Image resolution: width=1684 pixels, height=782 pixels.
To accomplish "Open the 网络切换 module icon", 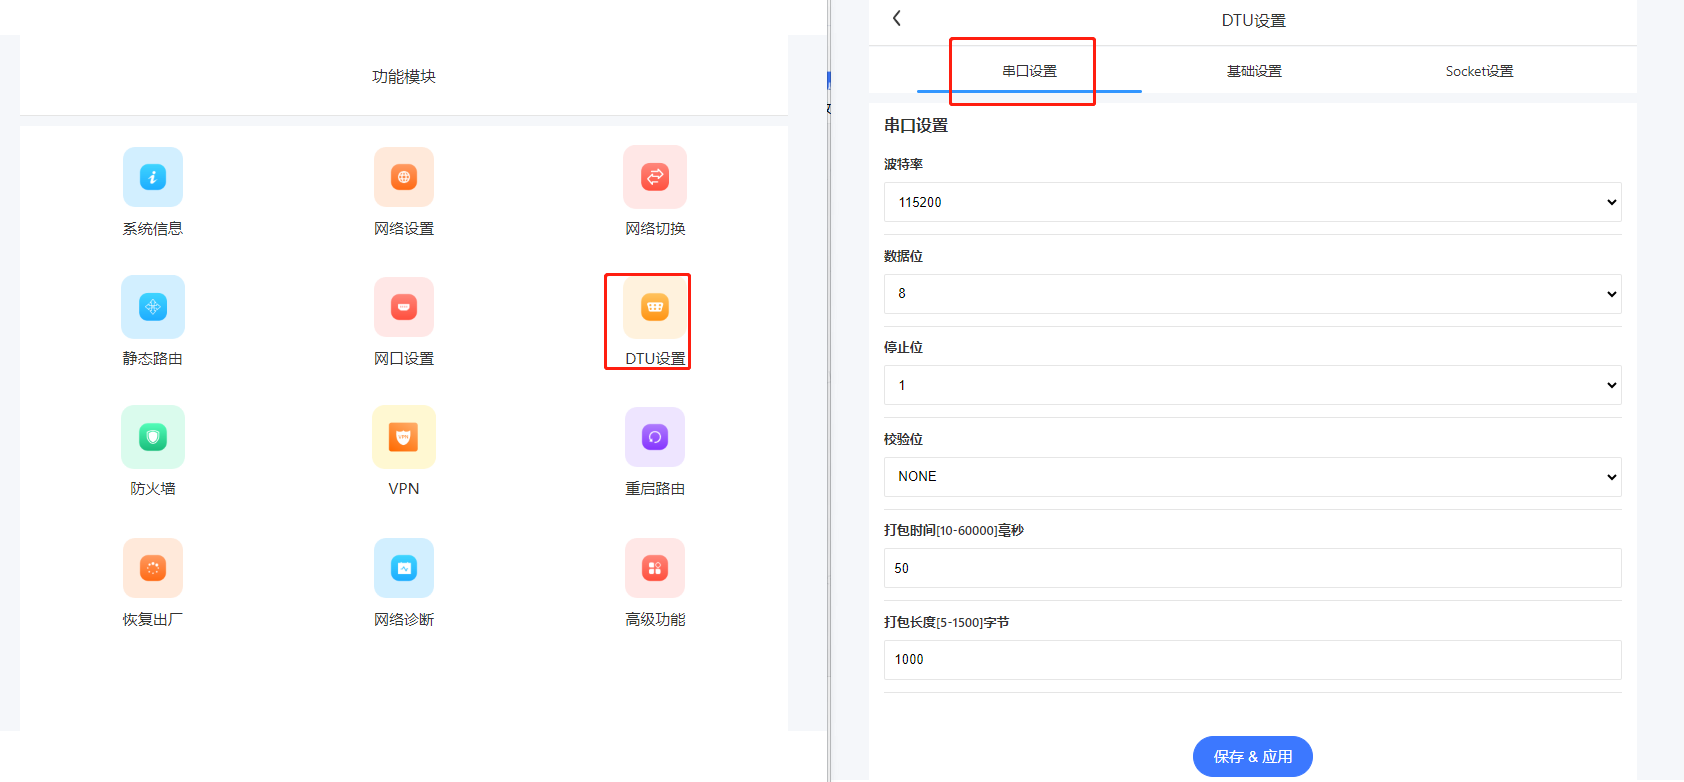I will coord(655,177).
